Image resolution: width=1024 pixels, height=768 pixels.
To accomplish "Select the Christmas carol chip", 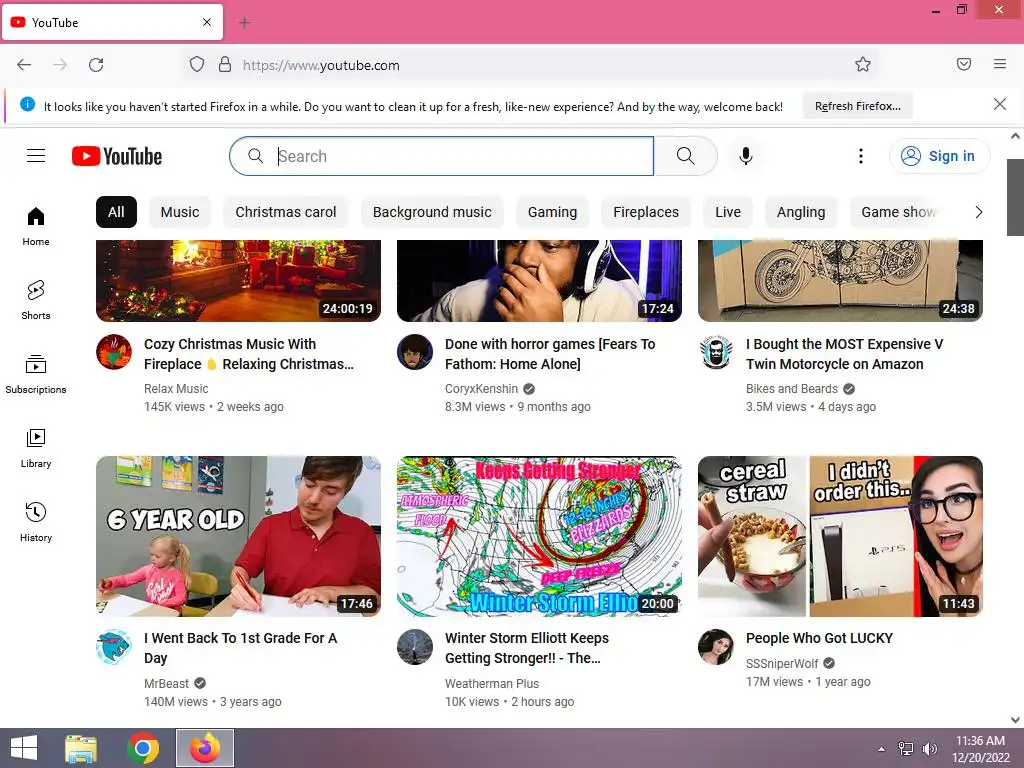I will pos(286,212).
